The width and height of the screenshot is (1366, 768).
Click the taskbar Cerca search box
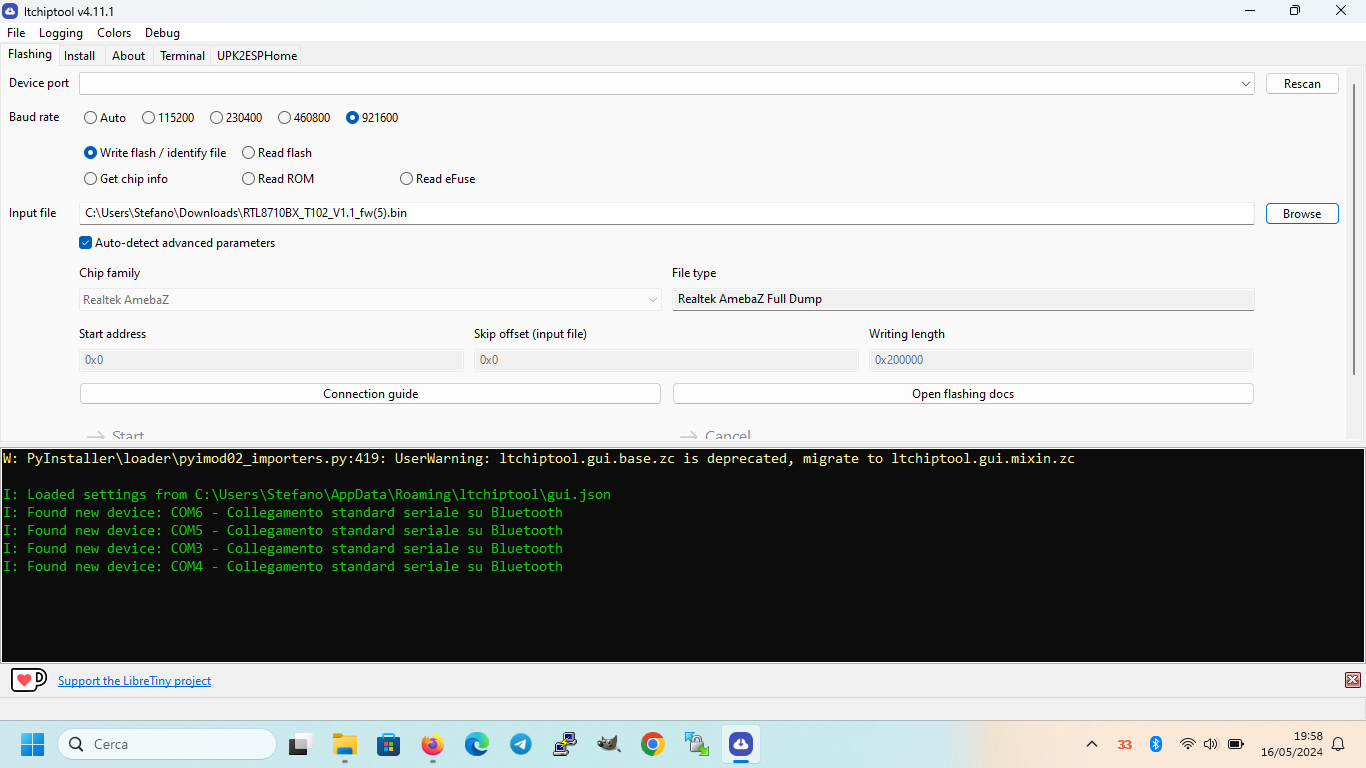click(x=167, y=744)
